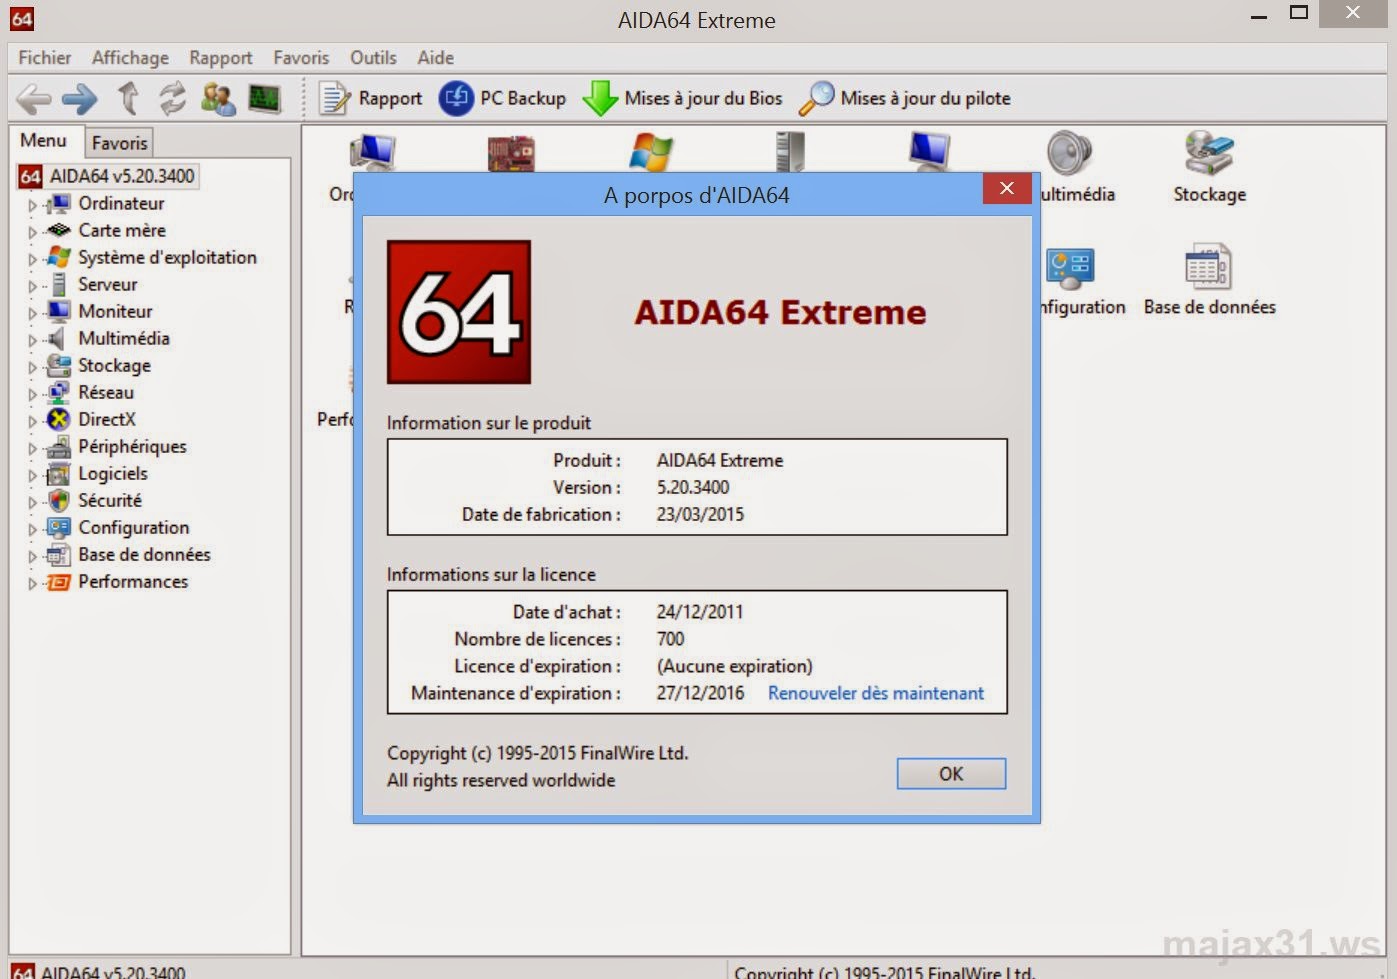Open Mises à jour du Bios
1397x979 pixels.
pos(683,98)
